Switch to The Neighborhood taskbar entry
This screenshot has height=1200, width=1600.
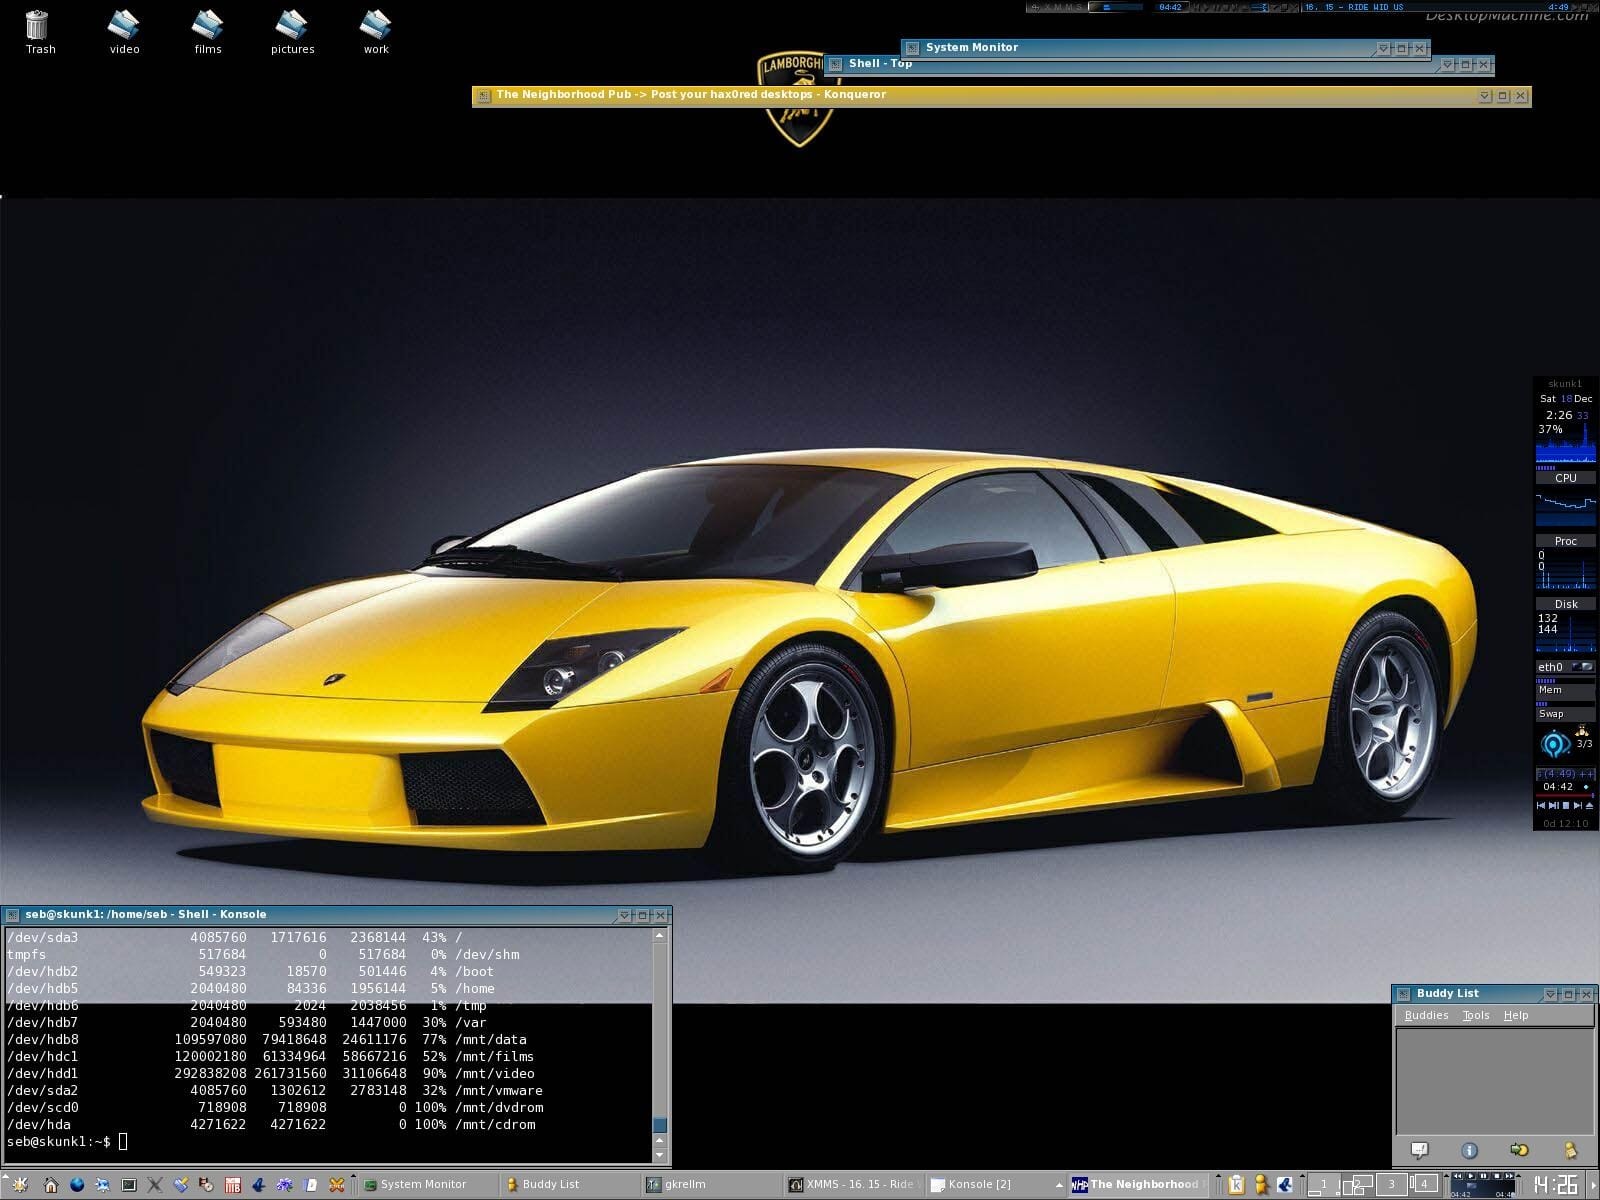(1137, 1185)
